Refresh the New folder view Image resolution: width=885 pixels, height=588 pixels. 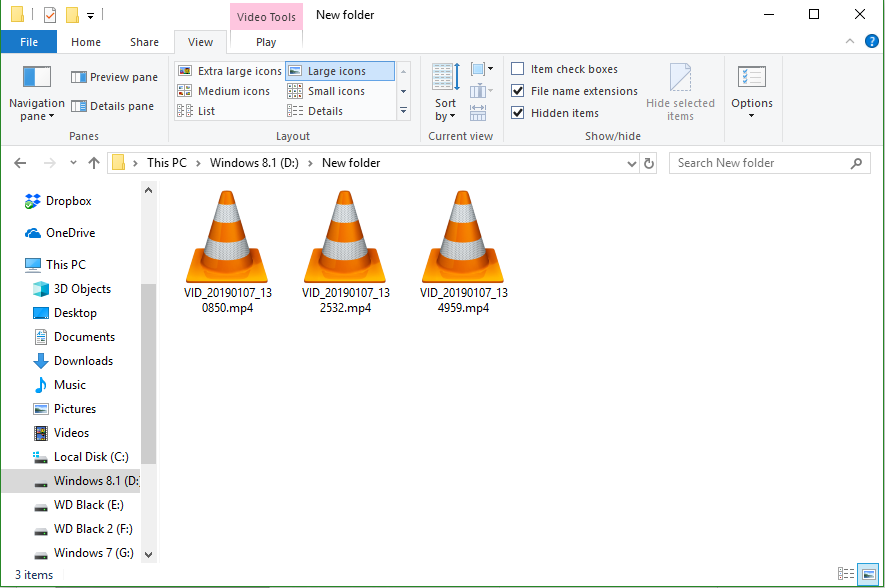click(x=650, y=162)
